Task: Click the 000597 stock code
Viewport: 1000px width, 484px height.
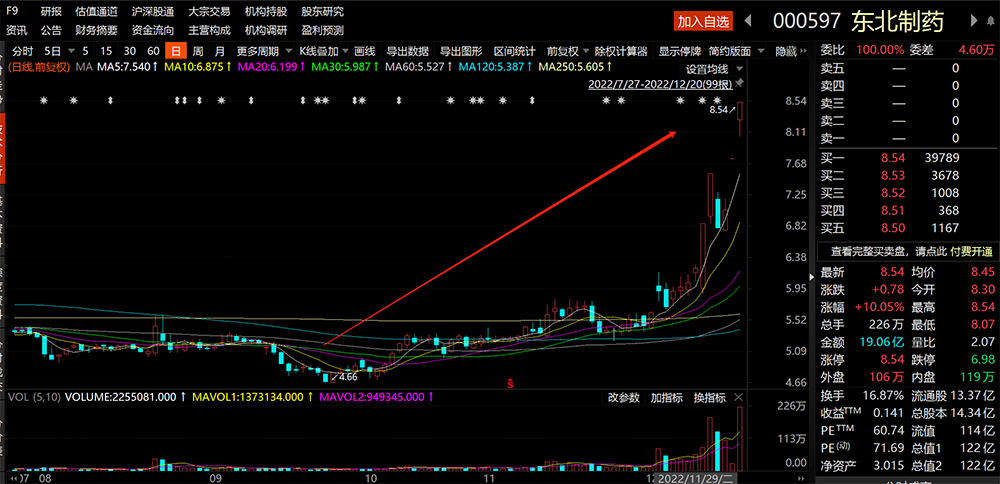Action: (807, 21)
